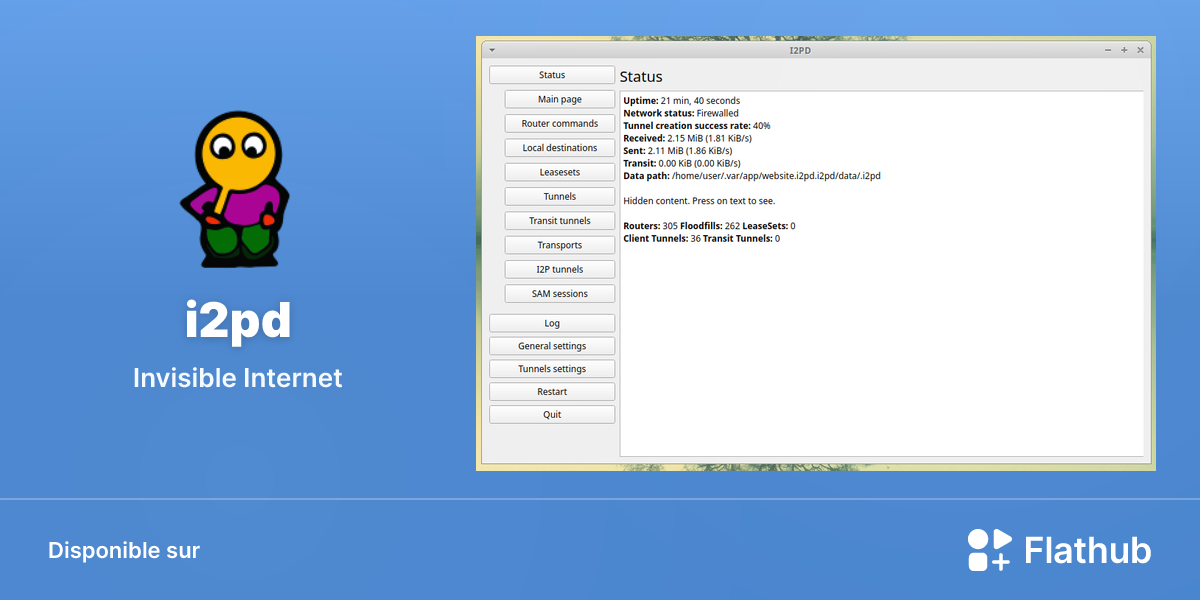Click the large 'i2pd' title text
Screen dimensions: 1200x600
(238, 320)
